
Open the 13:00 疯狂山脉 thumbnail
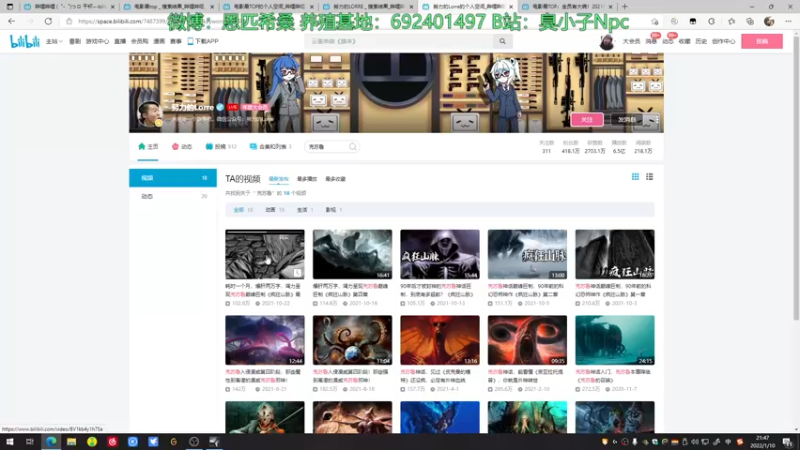coord(527,254)
